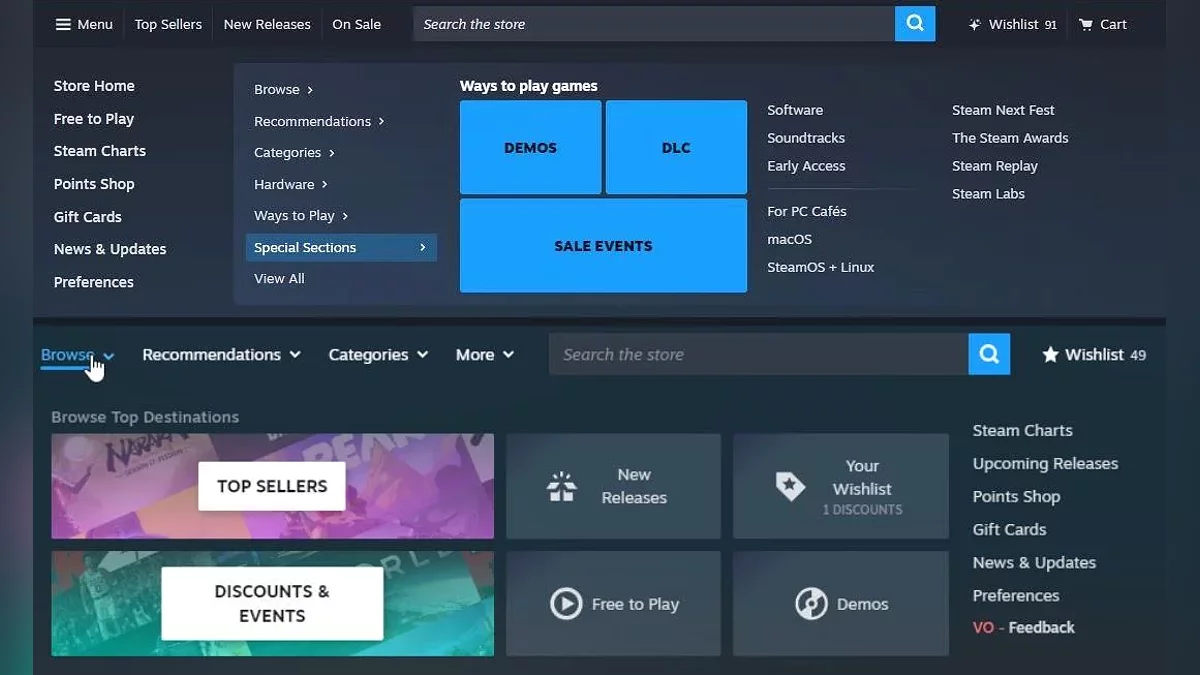
Task: Open the Cart icon
Action: point(1086,24)
